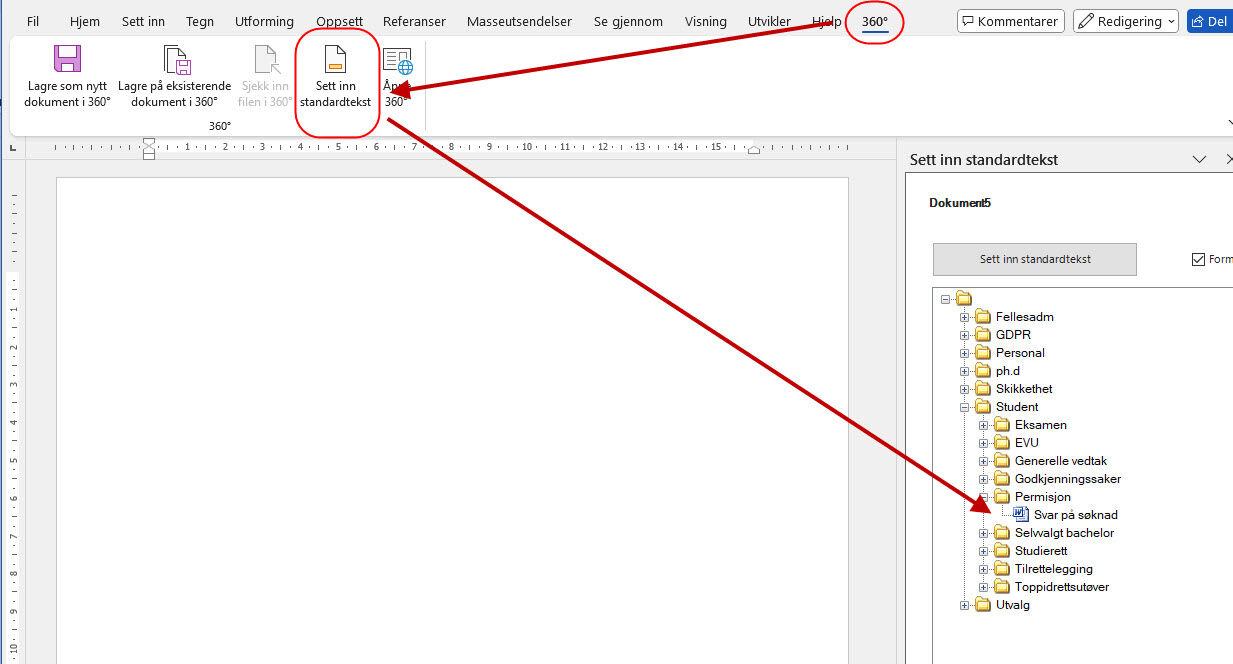The height and width of the screenshot is (664, 1233).
Task: Open the Se gjennom tab
Action: click(x=628, y=21)
